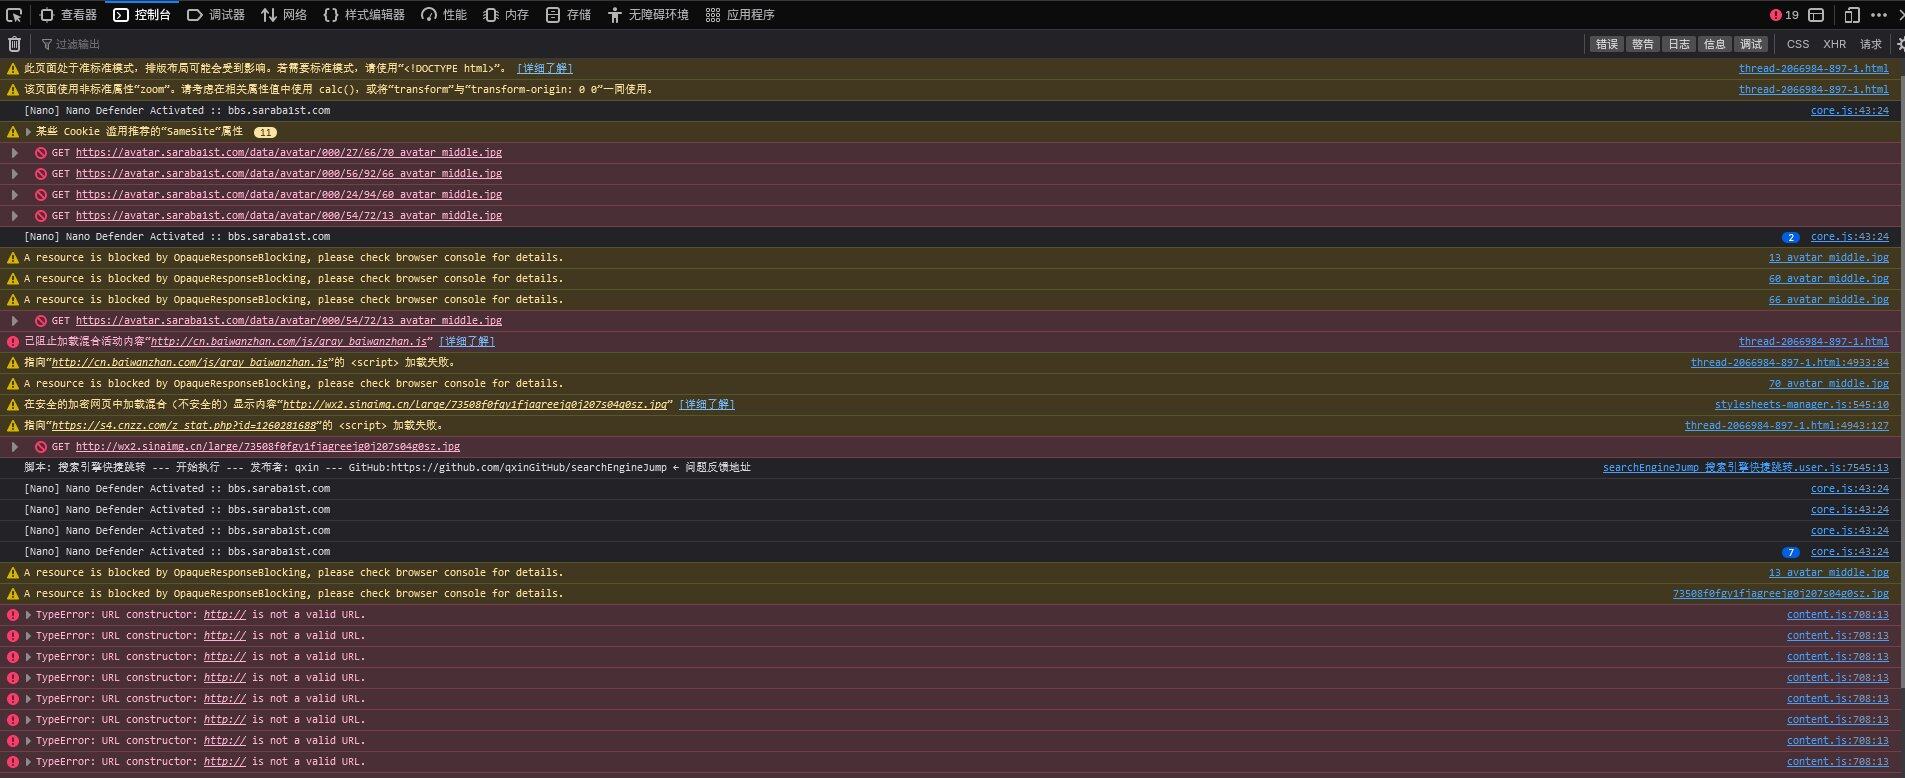Select the 控制台 console tab

(142, 15)
